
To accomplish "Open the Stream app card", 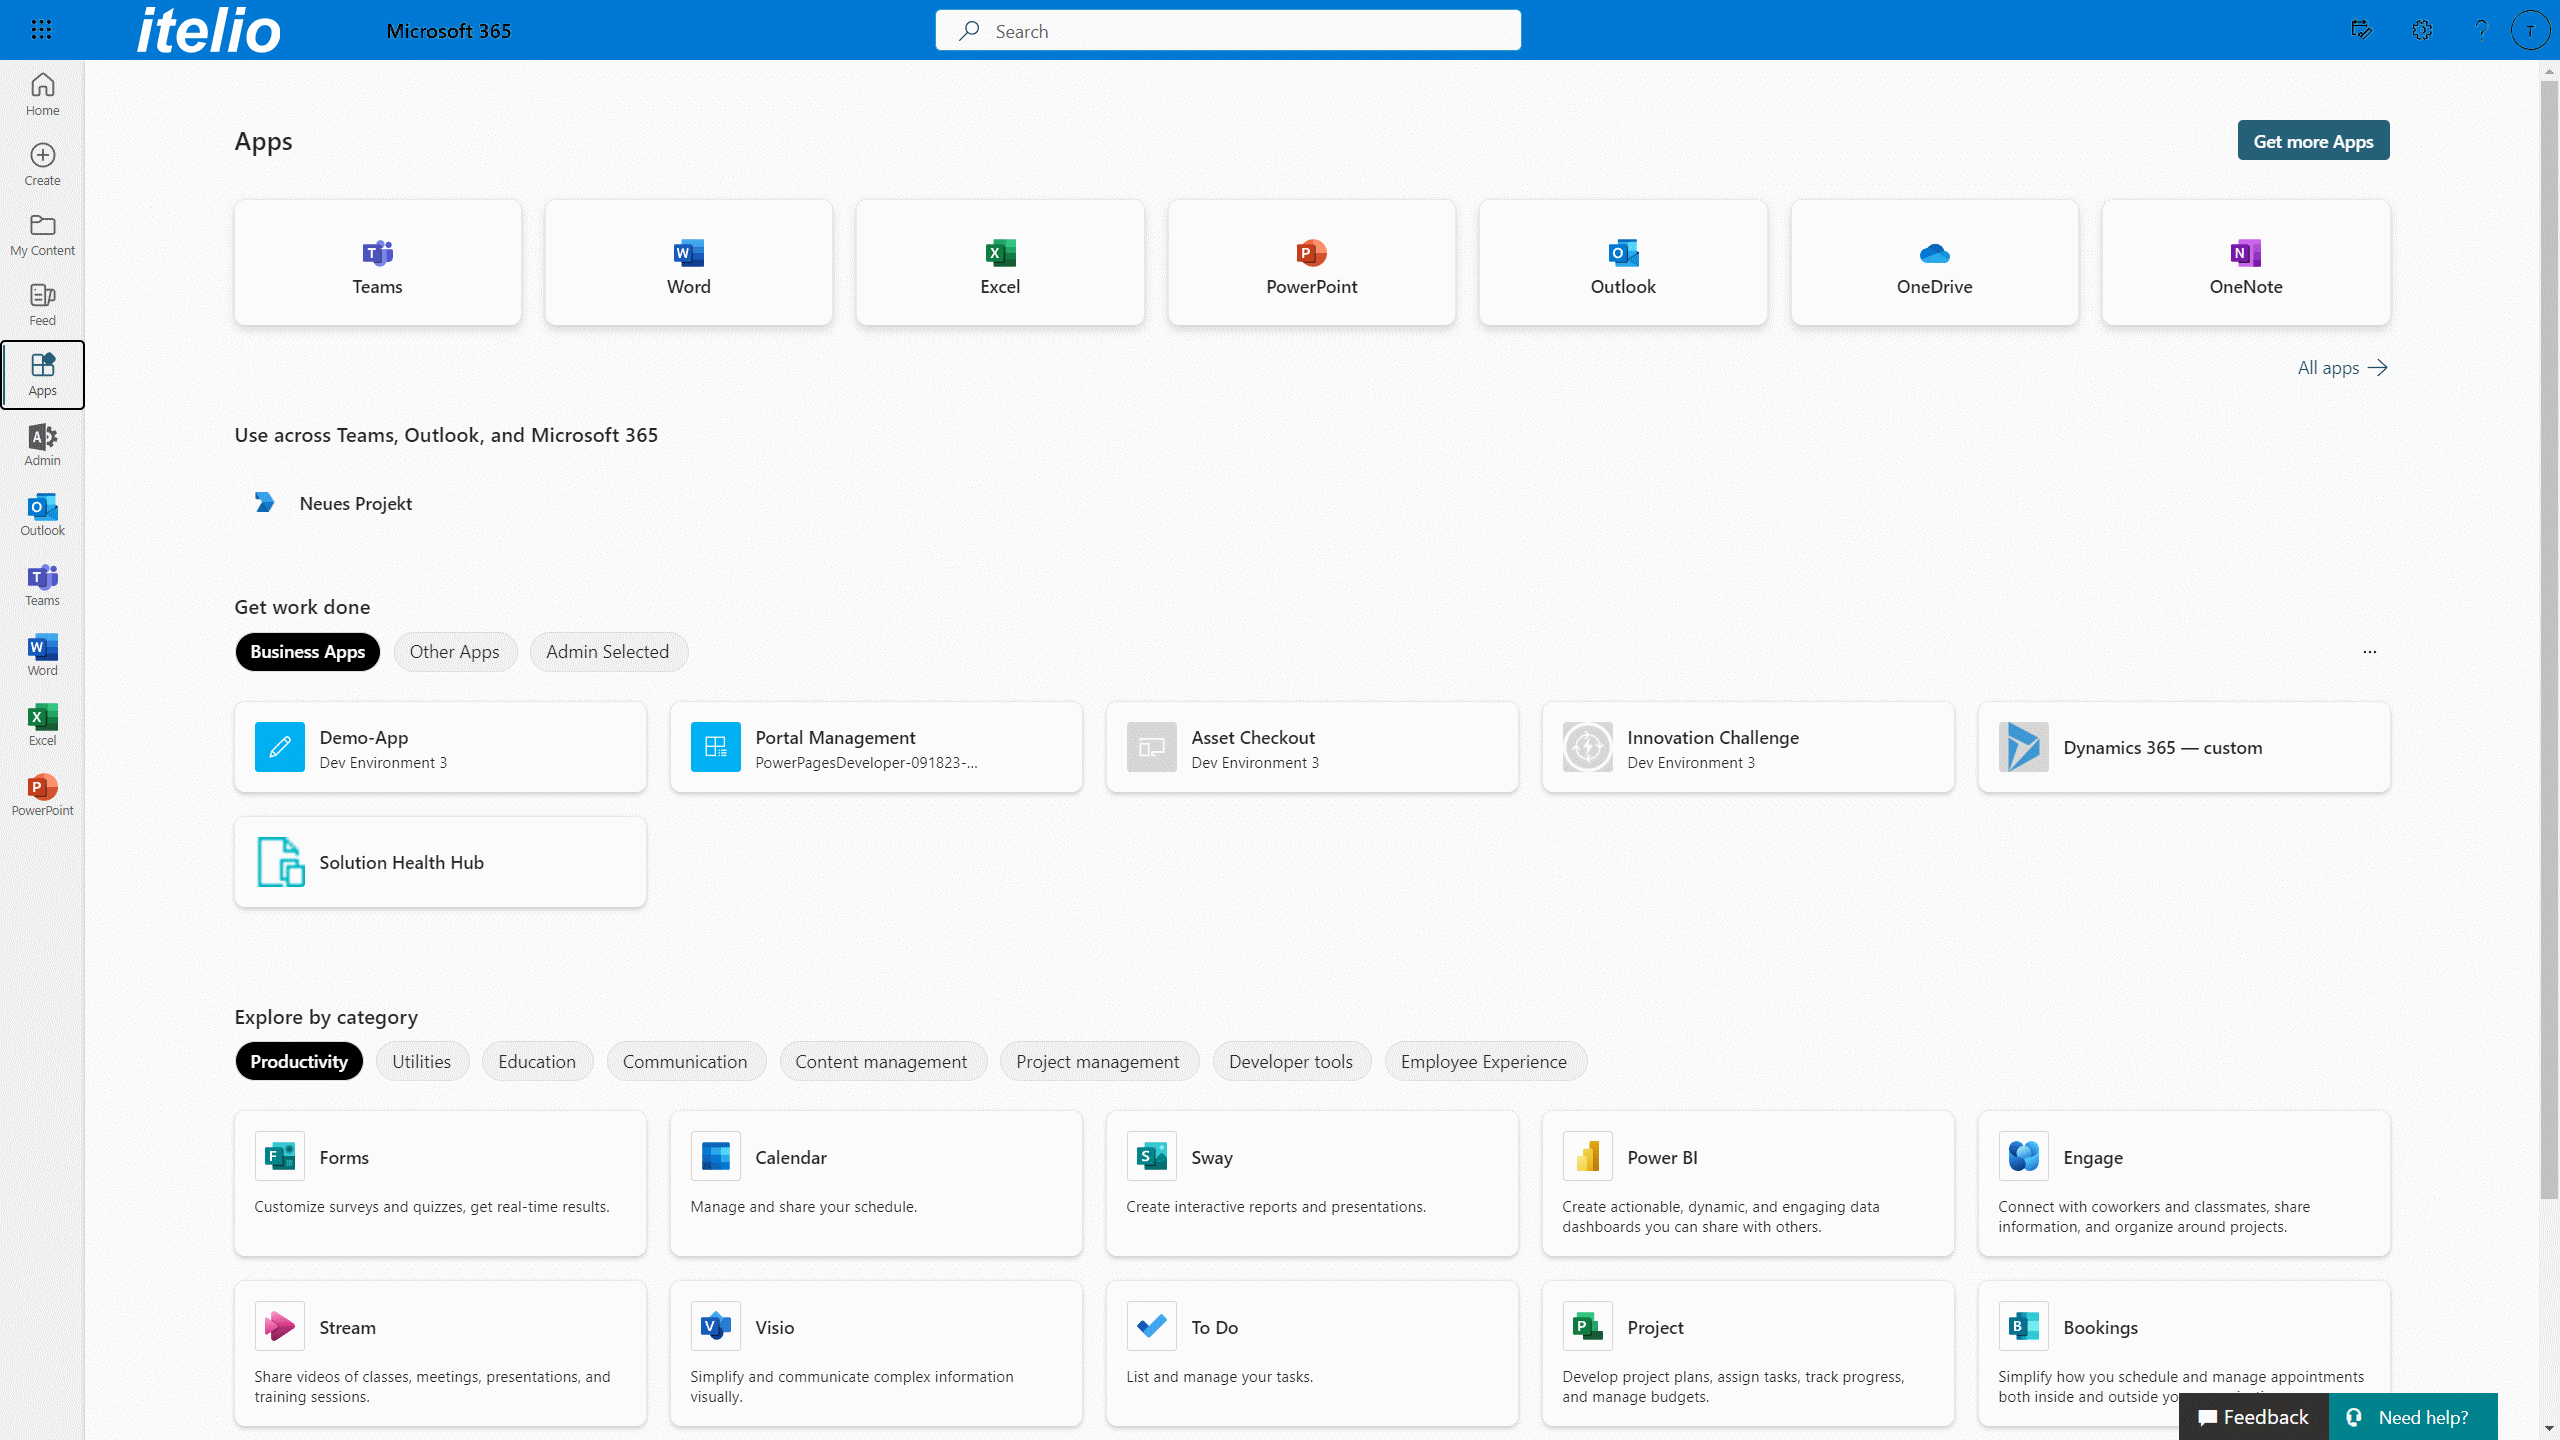I will pos(440,1353).
